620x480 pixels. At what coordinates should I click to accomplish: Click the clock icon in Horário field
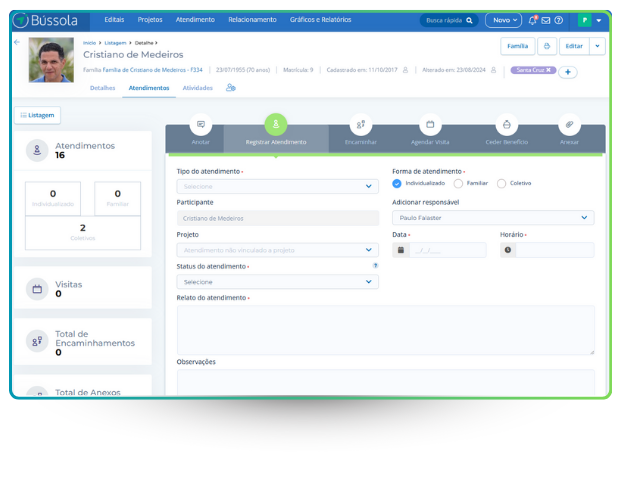(508, 250)
